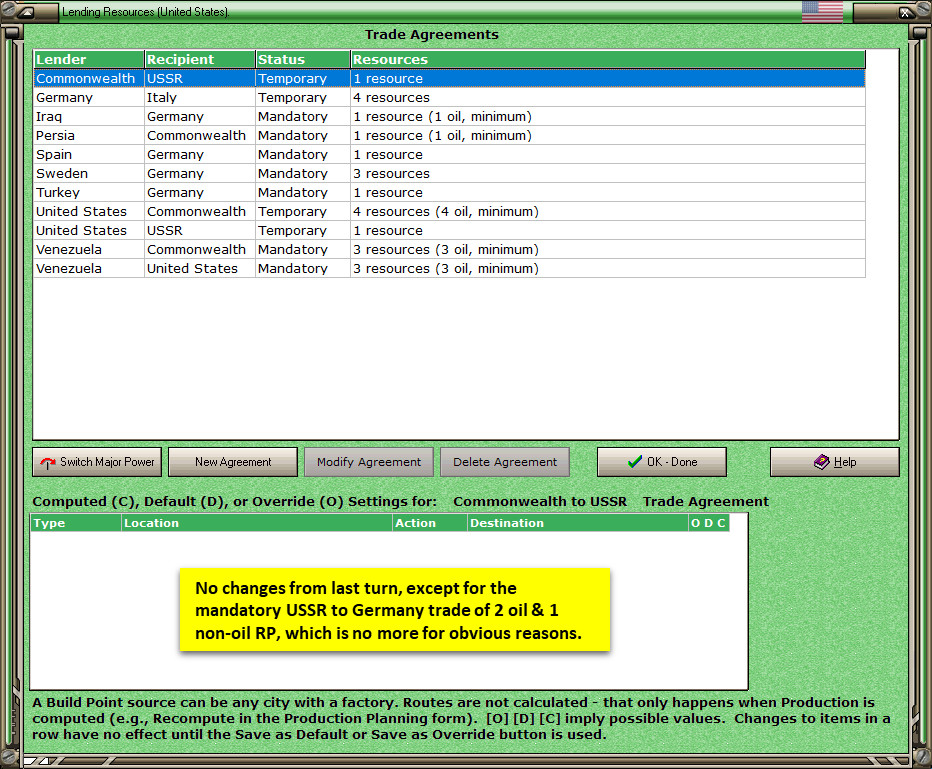The height and width of the screenshot is (769, 932).
Task: Open the Help button
Action: [835, 462]
